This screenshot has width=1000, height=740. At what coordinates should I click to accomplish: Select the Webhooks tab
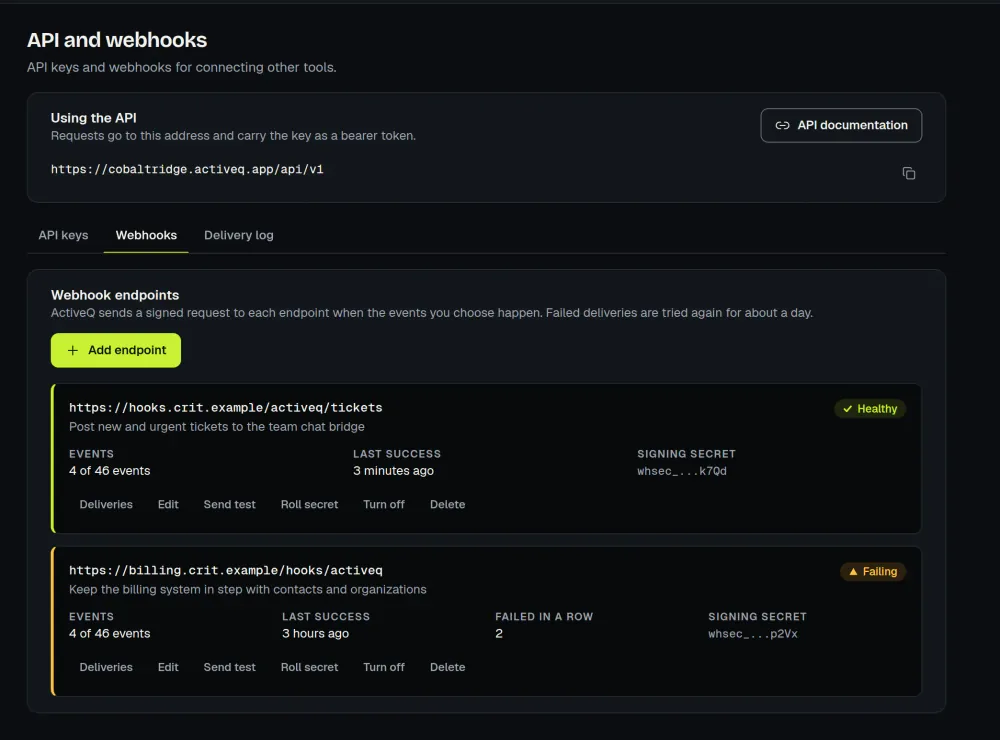146,235
